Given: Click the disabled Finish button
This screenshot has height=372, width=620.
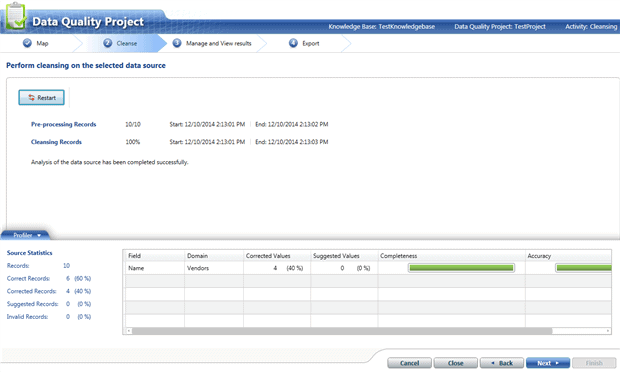Looking at the screenshot, I should coord(594,363).
